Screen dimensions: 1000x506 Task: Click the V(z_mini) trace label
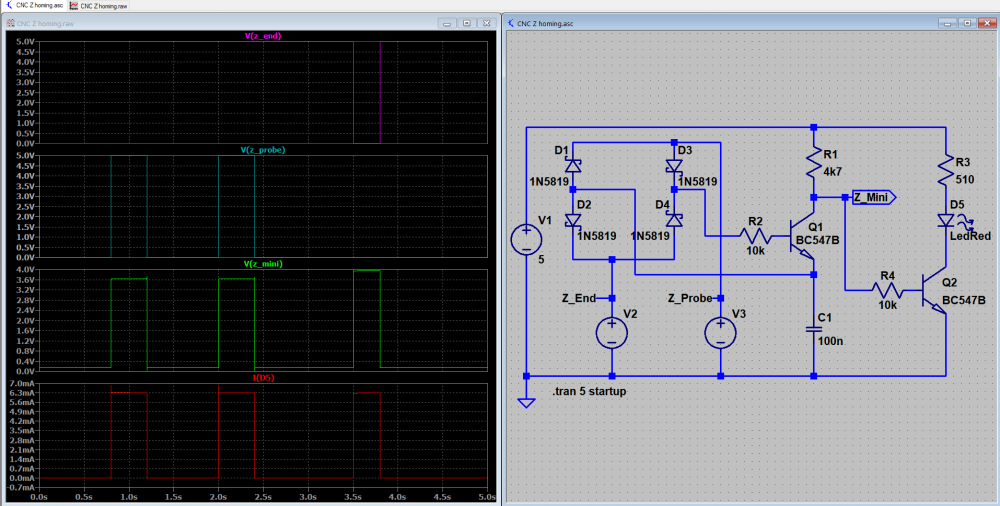tap(263, 264)
